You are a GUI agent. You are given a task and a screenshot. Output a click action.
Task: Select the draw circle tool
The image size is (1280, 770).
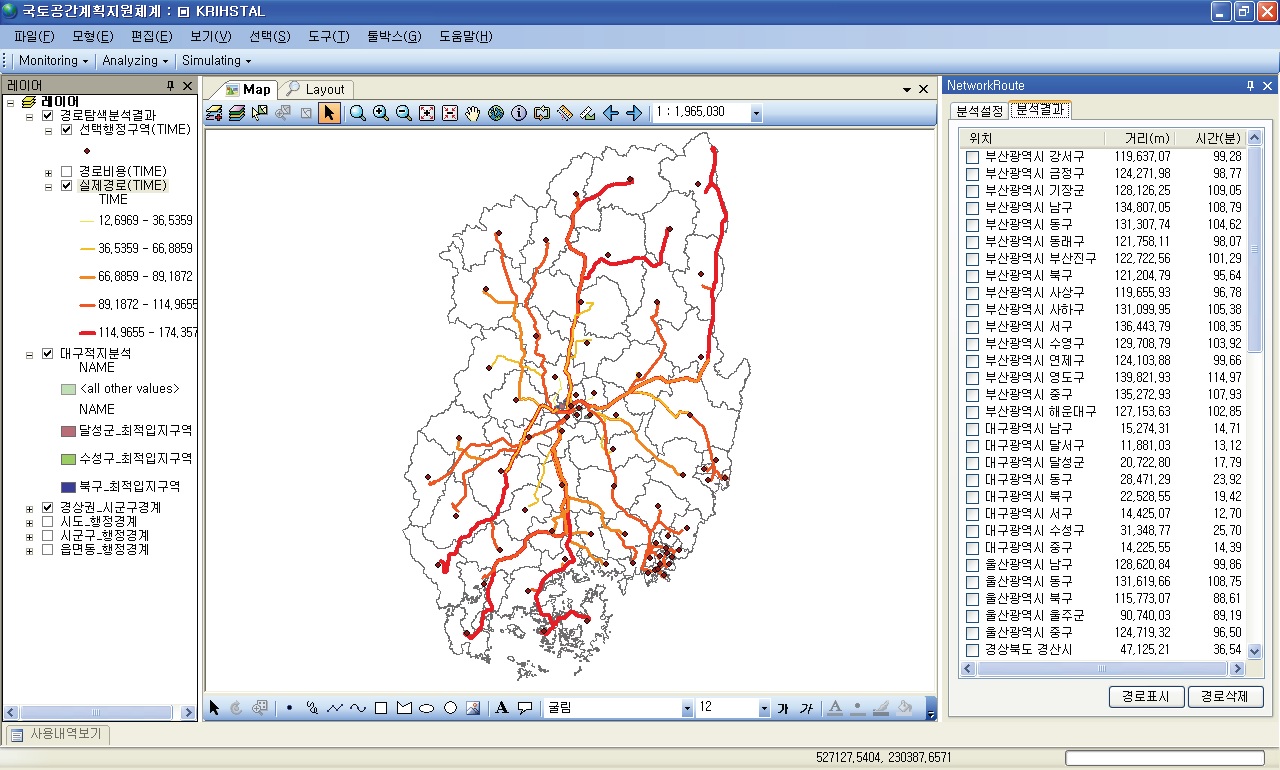pos(450,708)
